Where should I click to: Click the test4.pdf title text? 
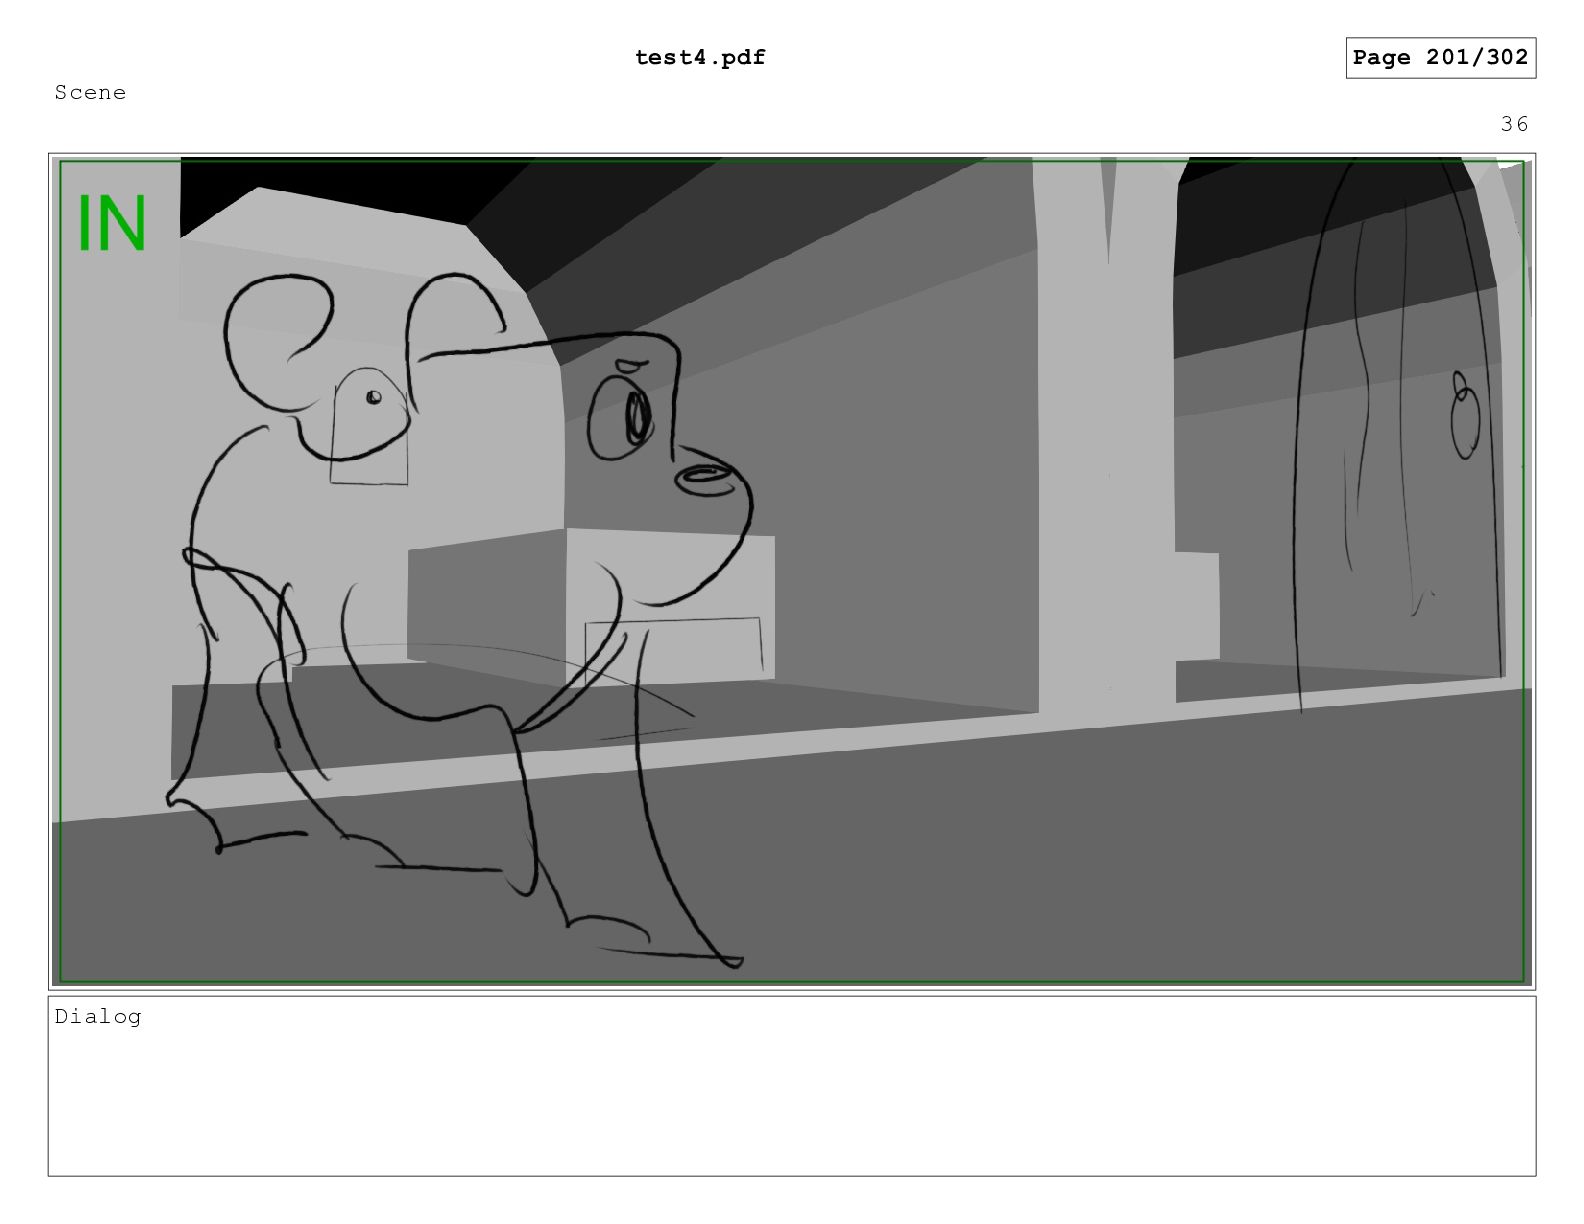click(x=700, y=58)
